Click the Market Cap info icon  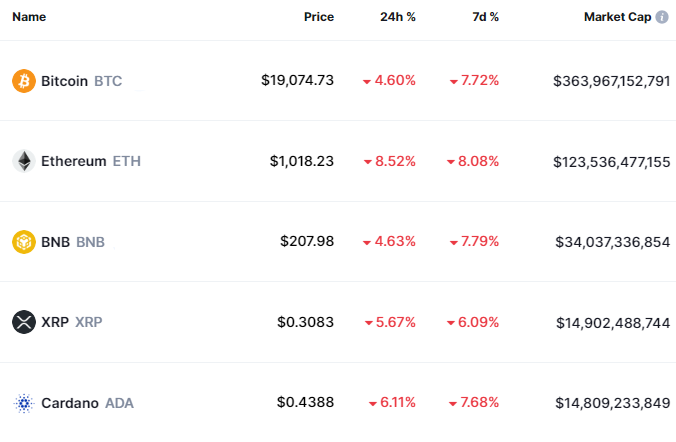pos(662,17)
